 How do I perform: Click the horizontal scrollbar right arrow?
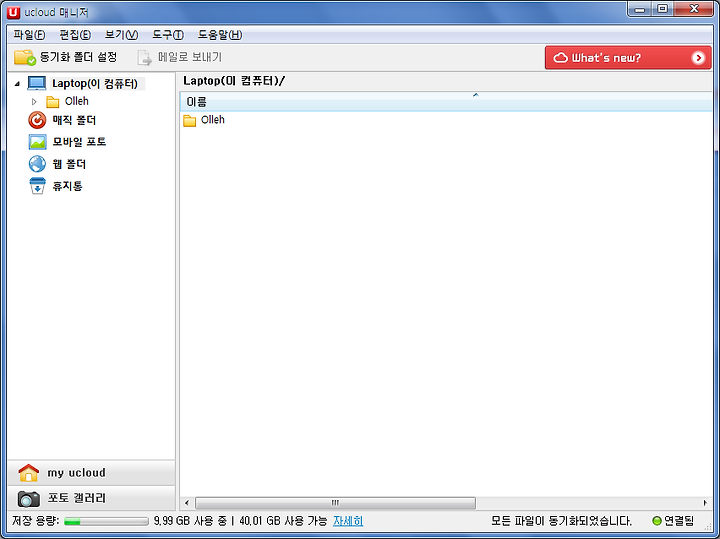[705, 503]
